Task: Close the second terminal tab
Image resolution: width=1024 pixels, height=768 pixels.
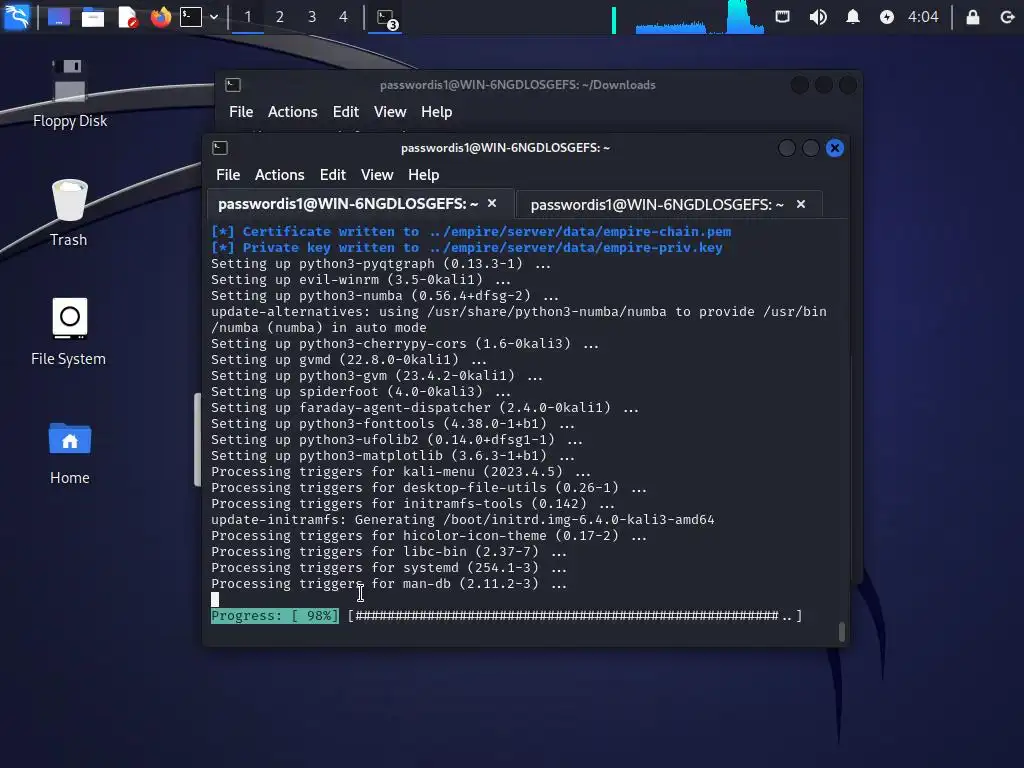Action: coord(801,204)
